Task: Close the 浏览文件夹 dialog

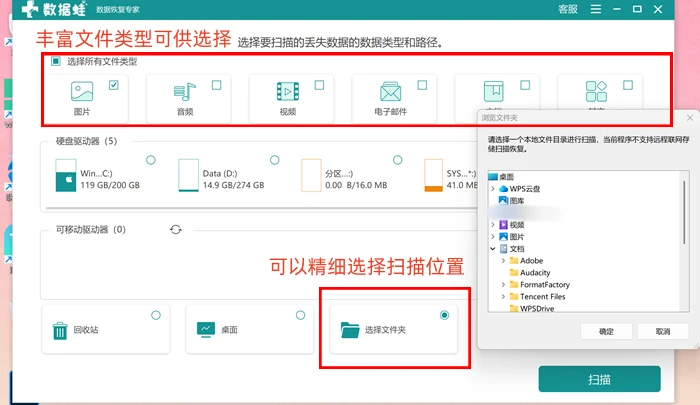Action: 690,118
